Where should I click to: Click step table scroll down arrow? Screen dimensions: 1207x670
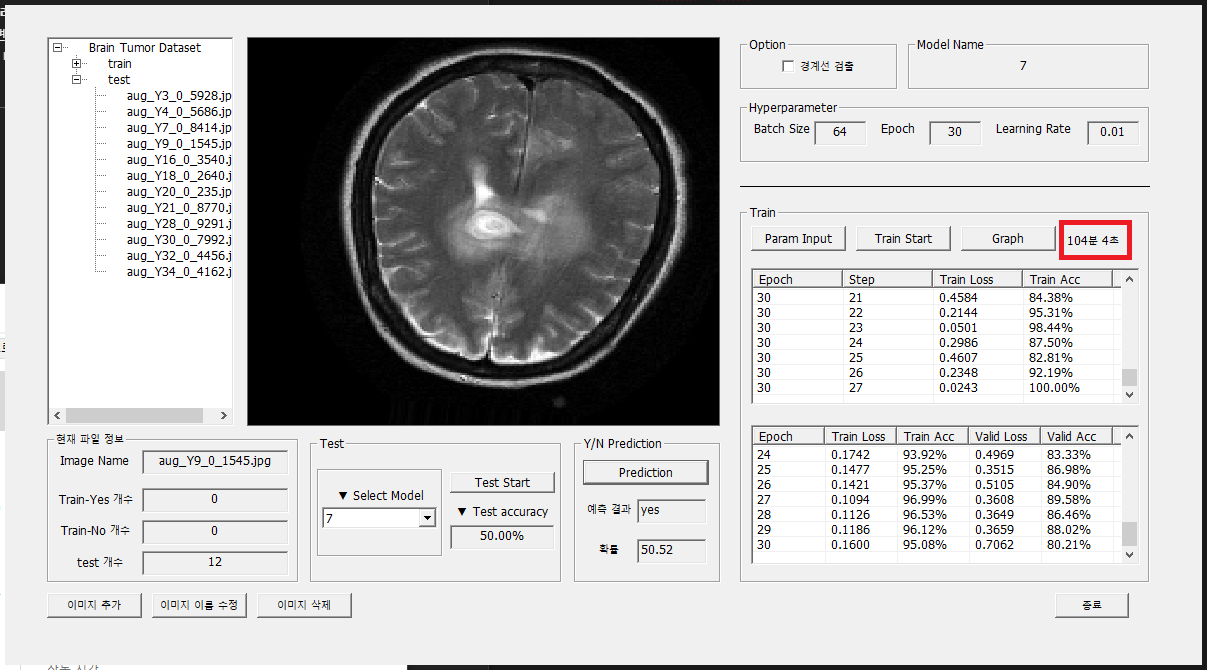(x=1130, y=395)
